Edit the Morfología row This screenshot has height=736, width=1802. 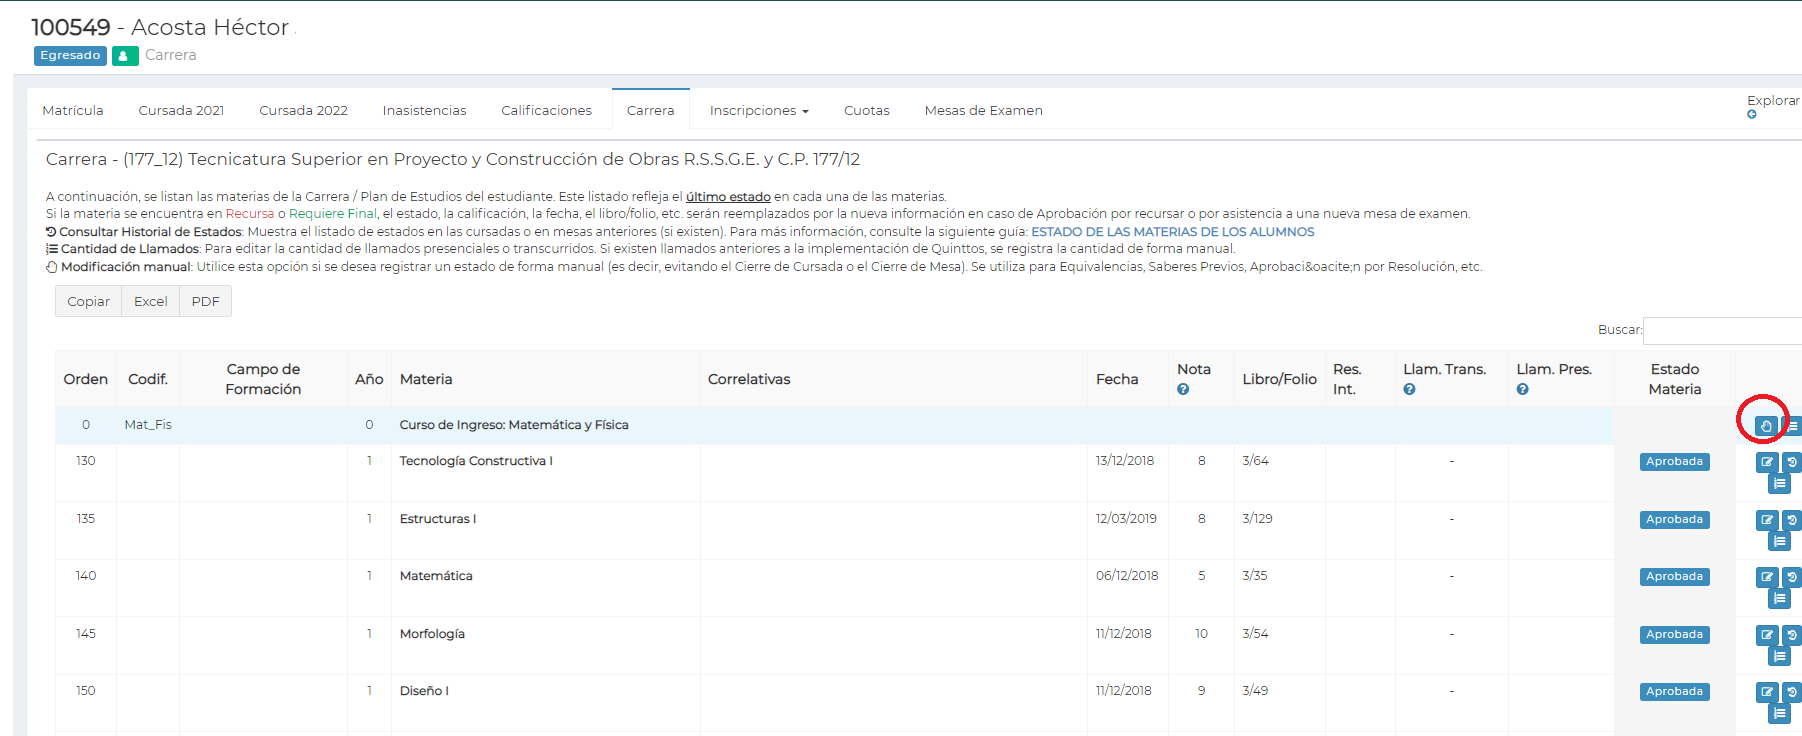tap(1767, 635)
